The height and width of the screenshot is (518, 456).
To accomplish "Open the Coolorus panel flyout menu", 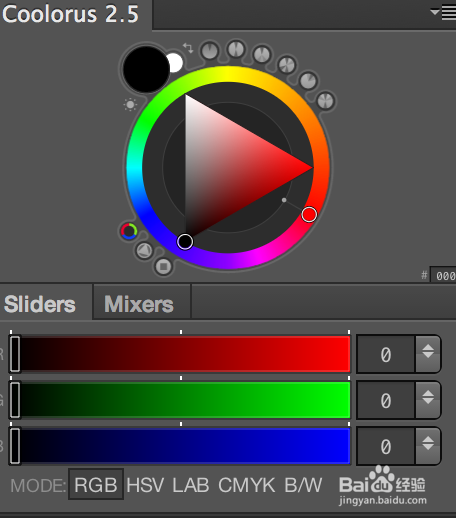I will (x=443, y=13).
